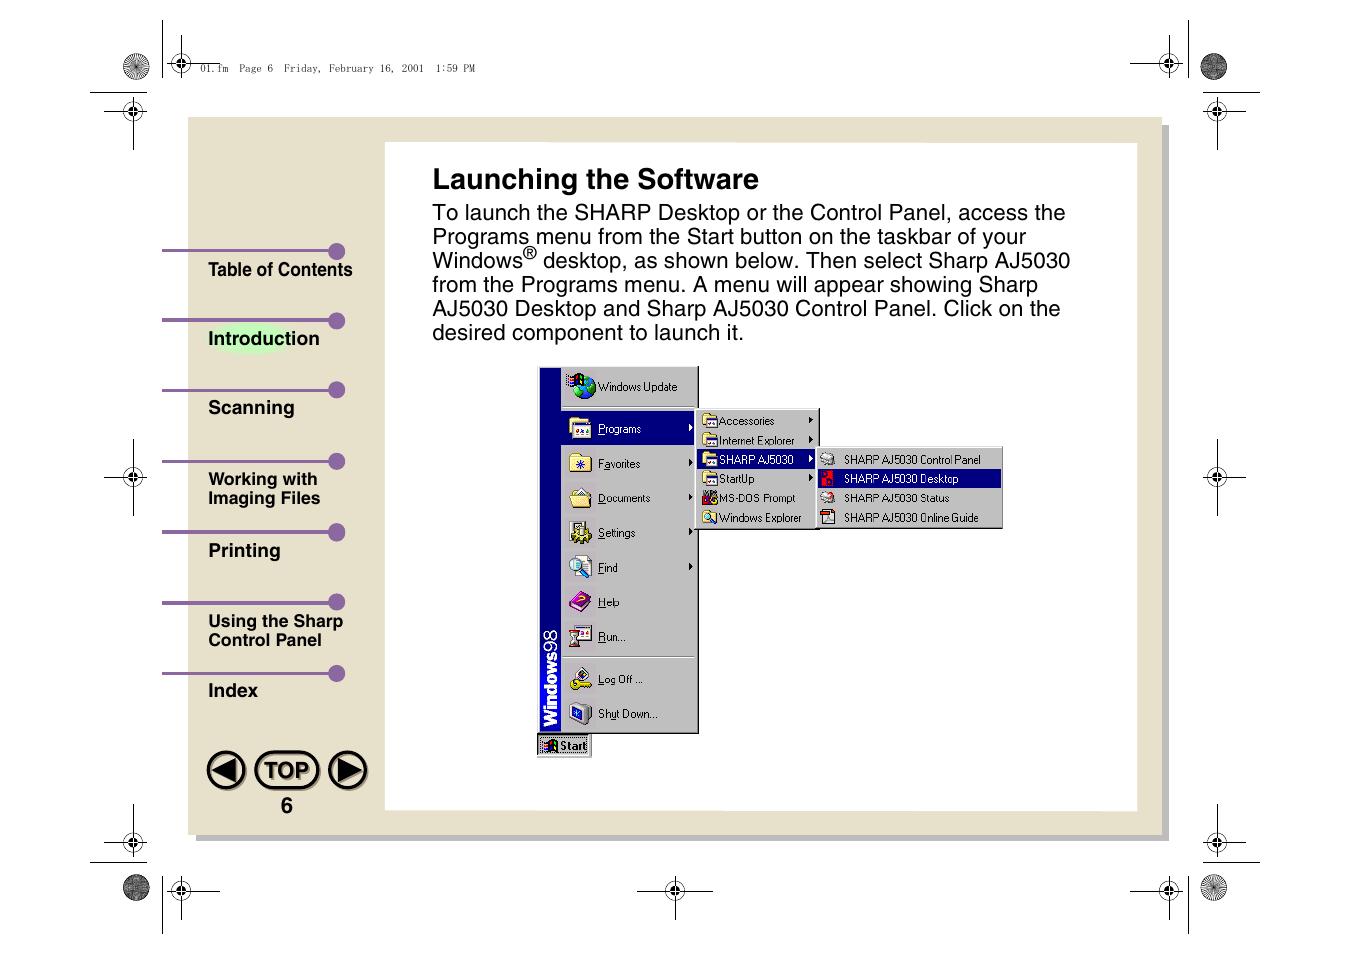Click the StartUp folder icon
The width and height of the screenshot is (1351, 954).
[709, 479]
